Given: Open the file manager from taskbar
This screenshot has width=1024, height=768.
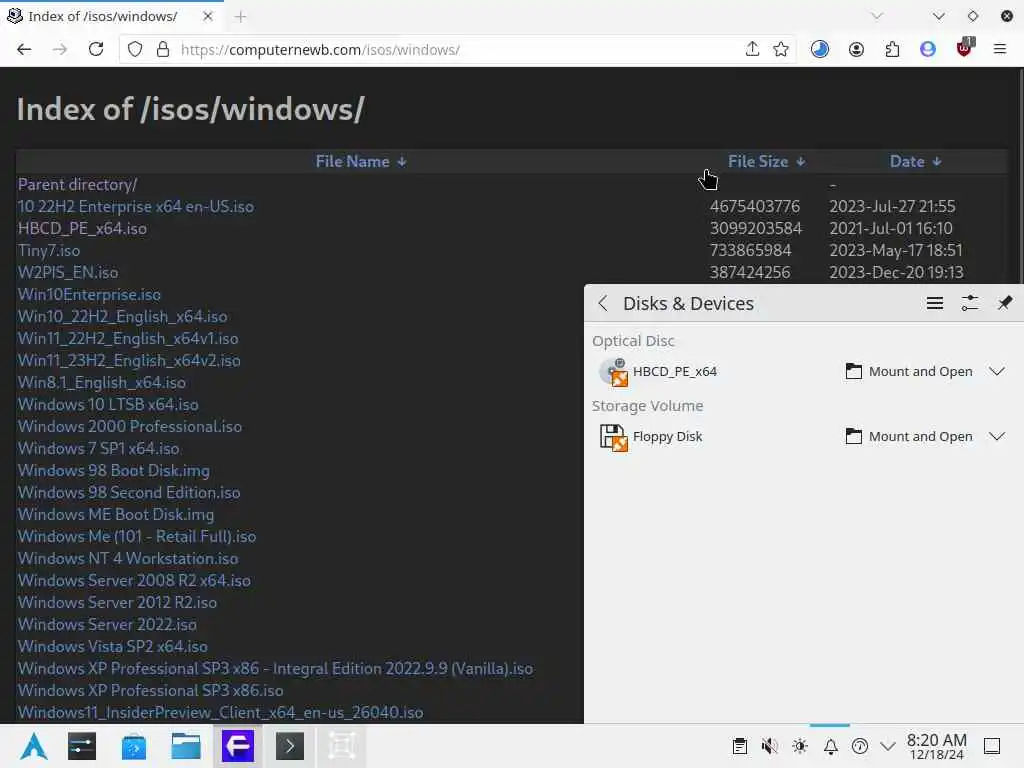Looking at the screenshot, I should [185, 746].
